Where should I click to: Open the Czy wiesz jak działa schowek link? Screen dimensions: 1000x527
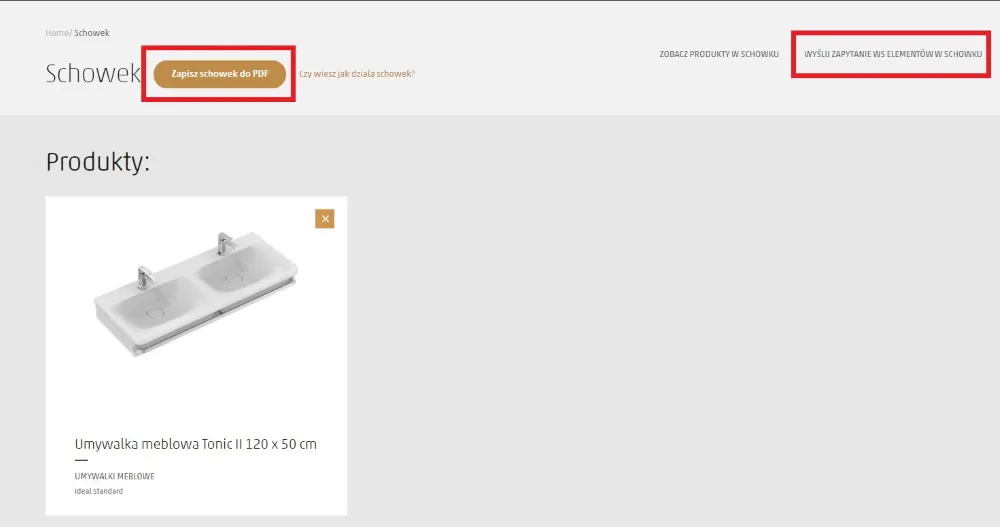click(357, 74)
